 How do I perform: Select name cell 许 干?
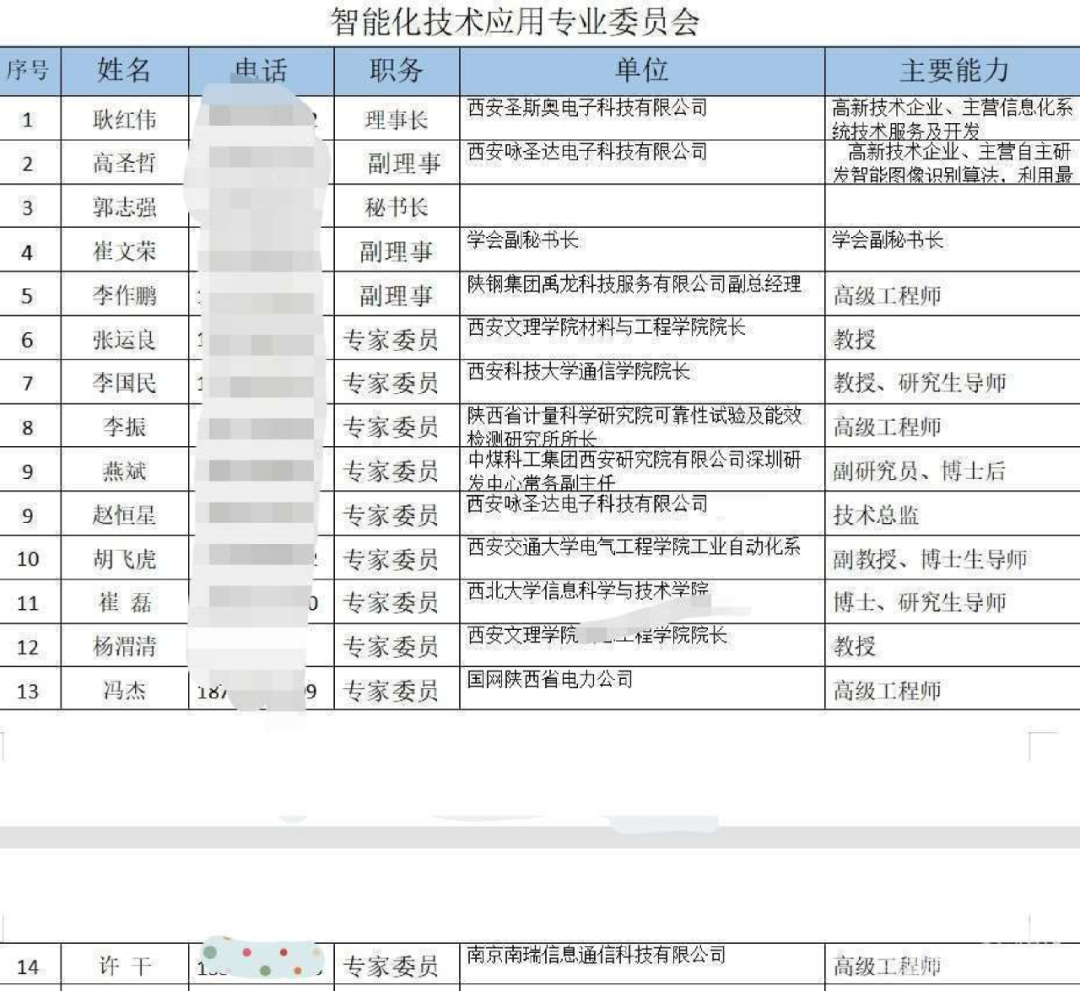(125, 967)
